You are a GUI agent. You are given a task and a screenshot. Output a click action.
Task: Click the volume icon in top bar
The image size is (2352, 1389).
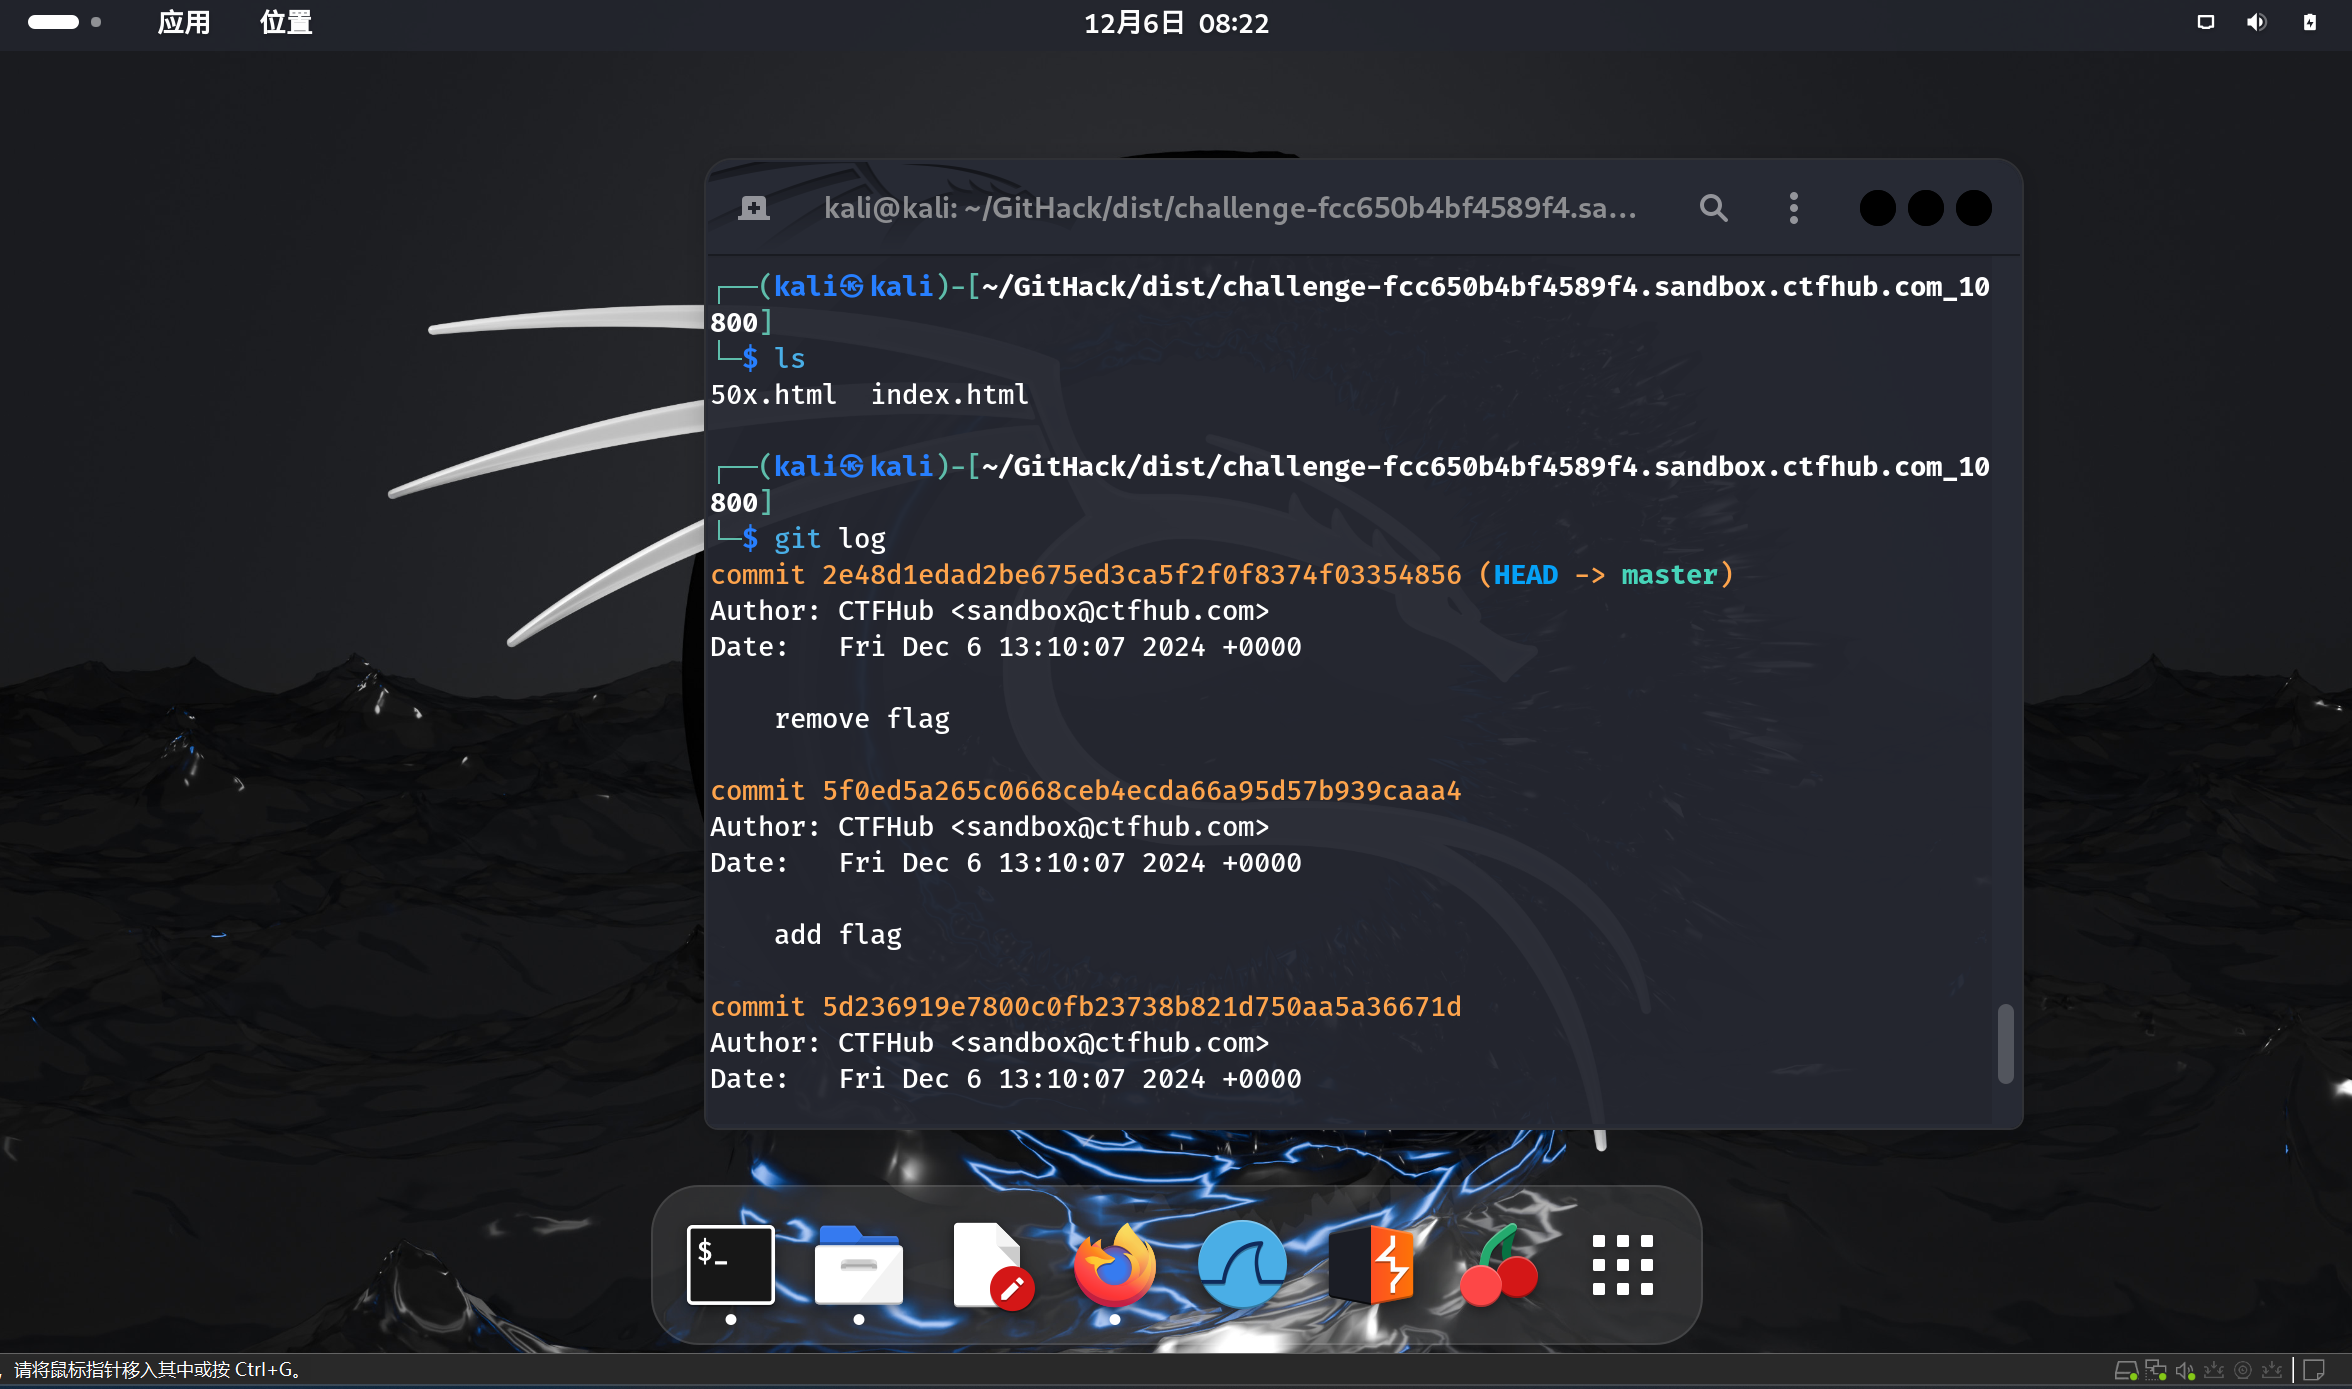click(x=2257, y=22)
